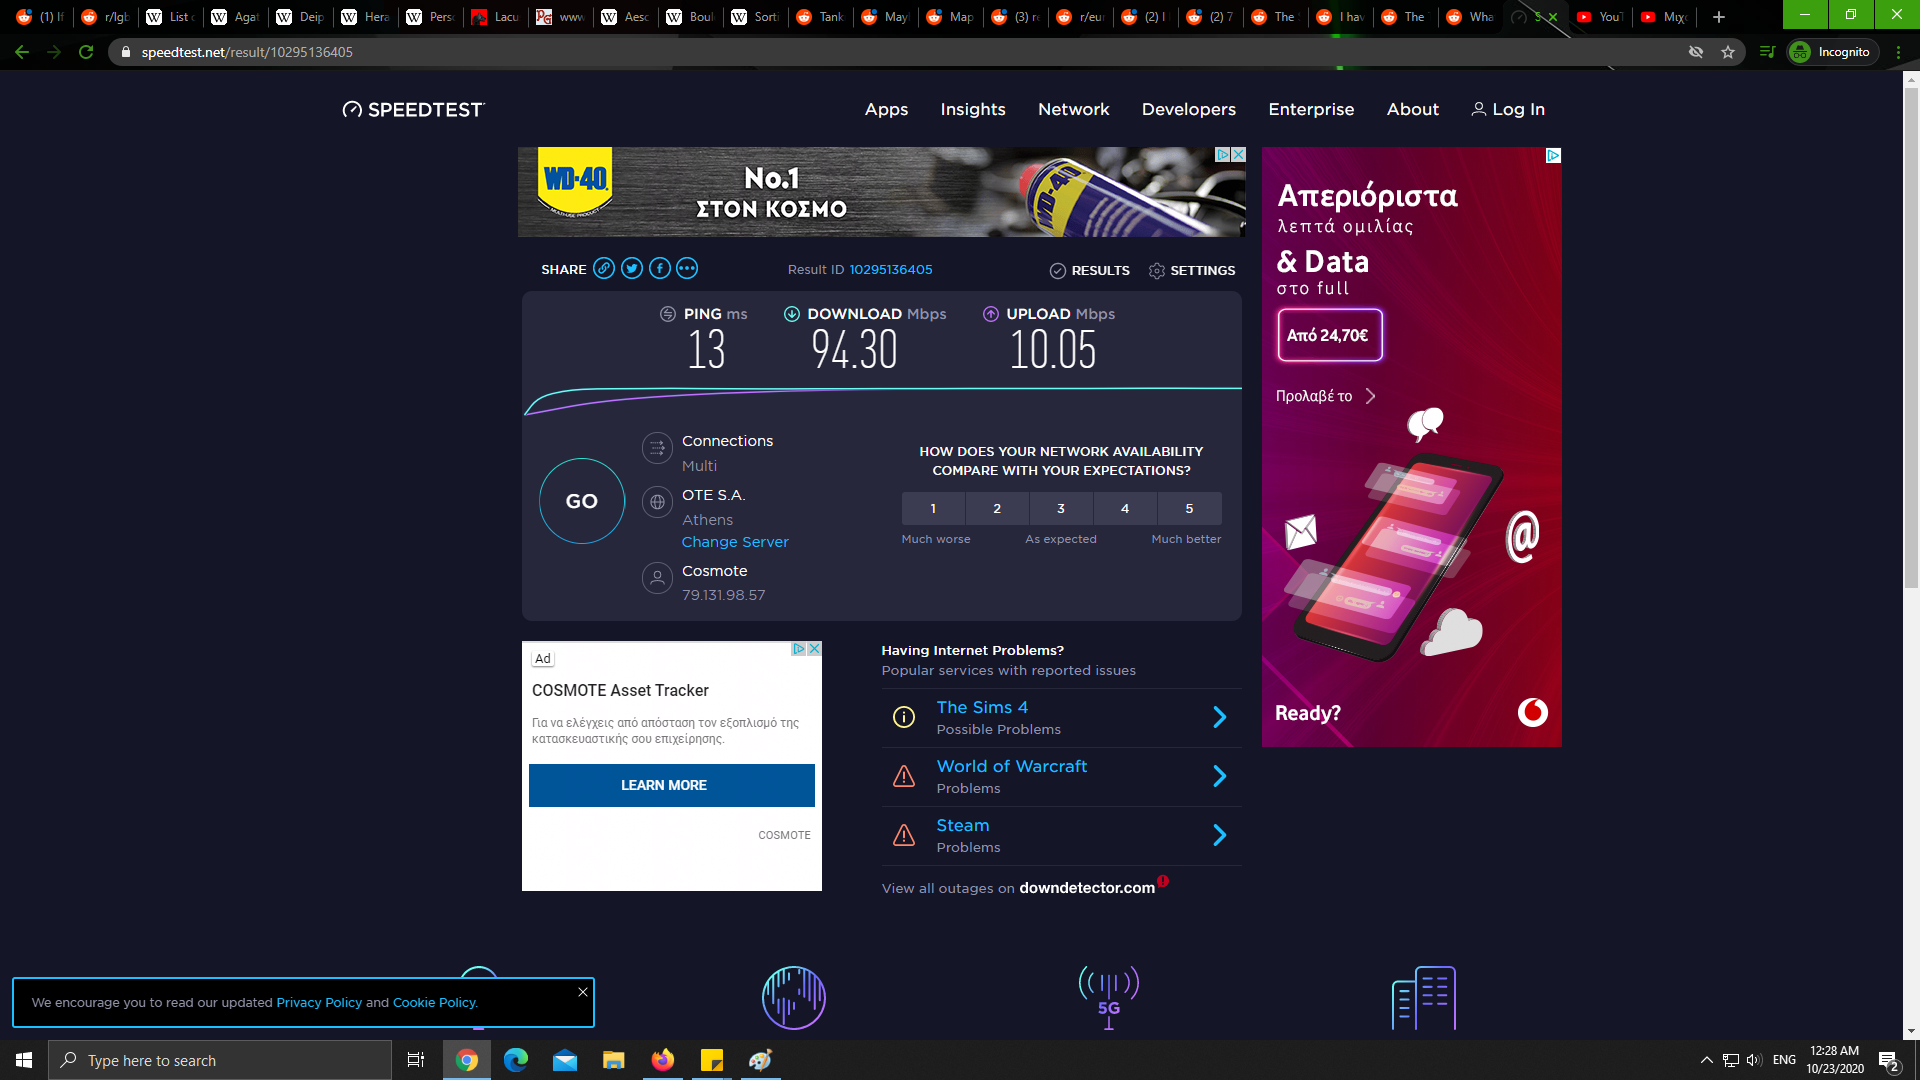Click the Cosmote provider user icon
Screen dimensions: 1920x1080
pos(657,578)
